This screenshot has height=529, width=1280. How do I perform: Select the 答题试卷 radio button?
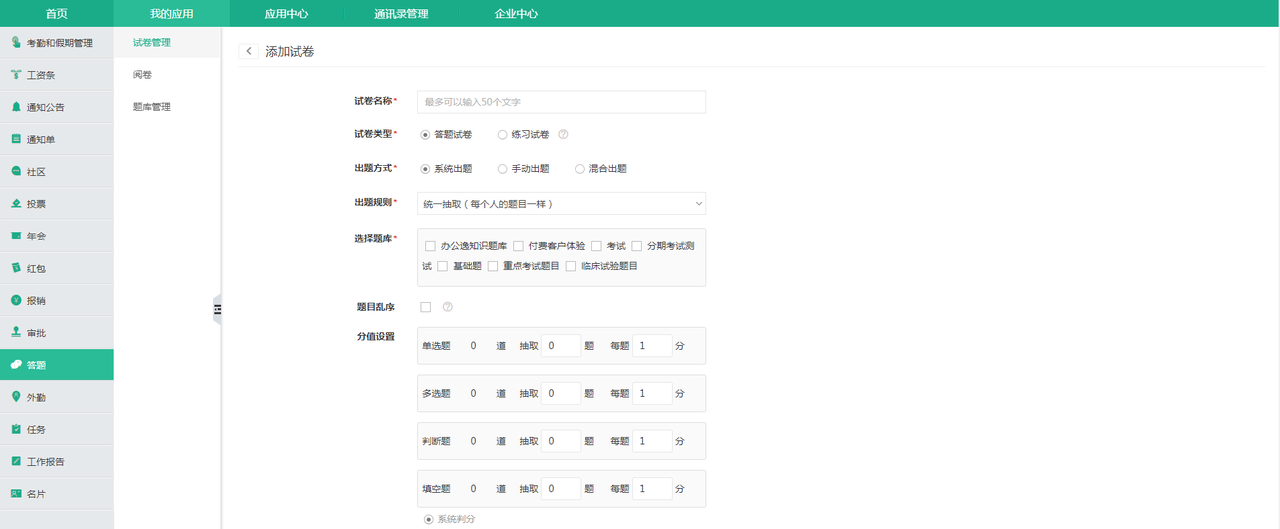click(426, 134)
